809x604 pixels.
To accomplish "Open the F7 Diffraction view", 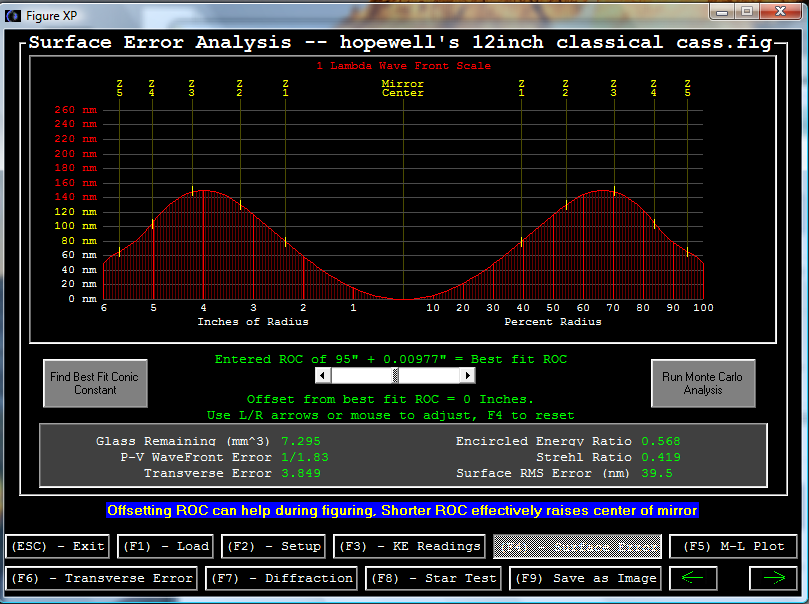I will pos(282,577).
